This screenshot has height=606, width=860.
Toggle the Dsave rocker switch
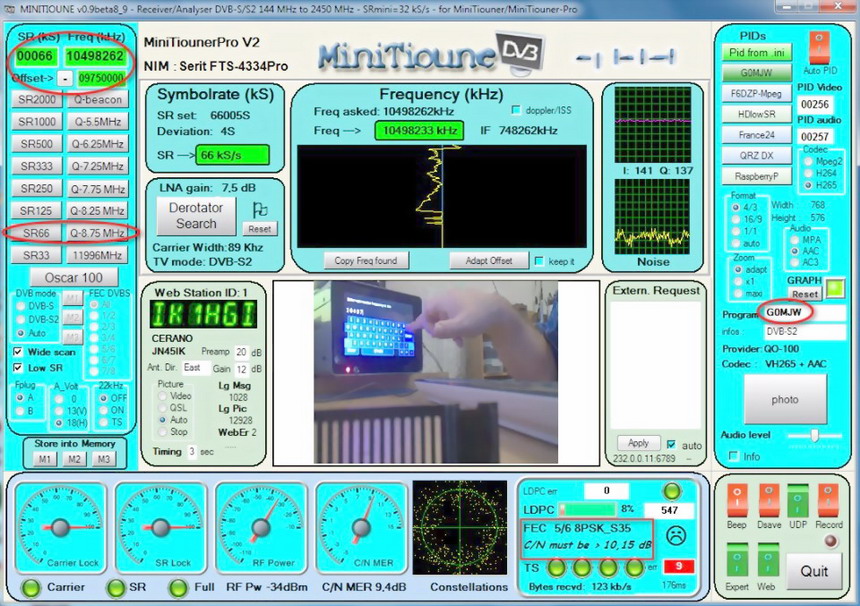click(769, 500)
